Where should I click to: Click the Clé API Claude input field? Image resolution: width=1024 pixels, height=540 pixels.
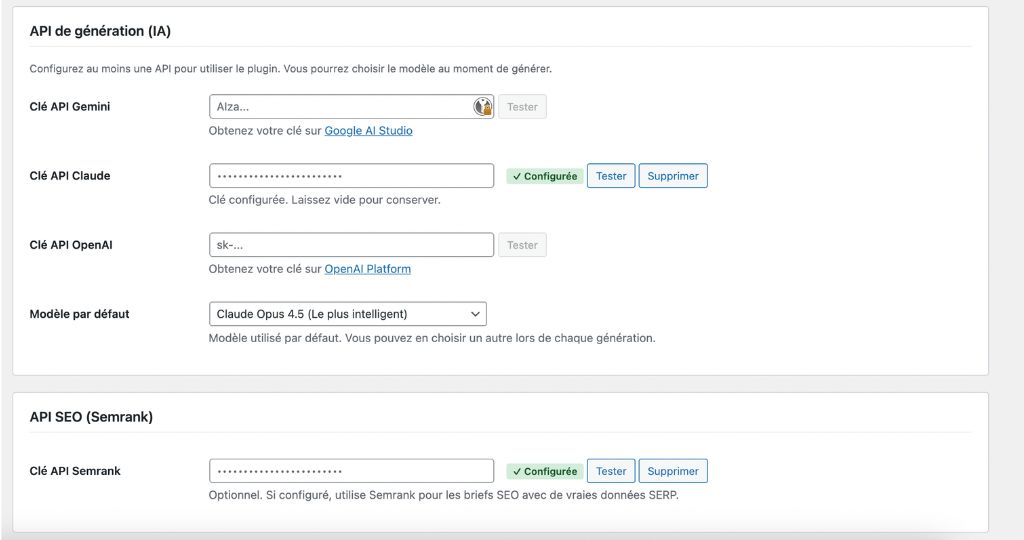[351, 176]
